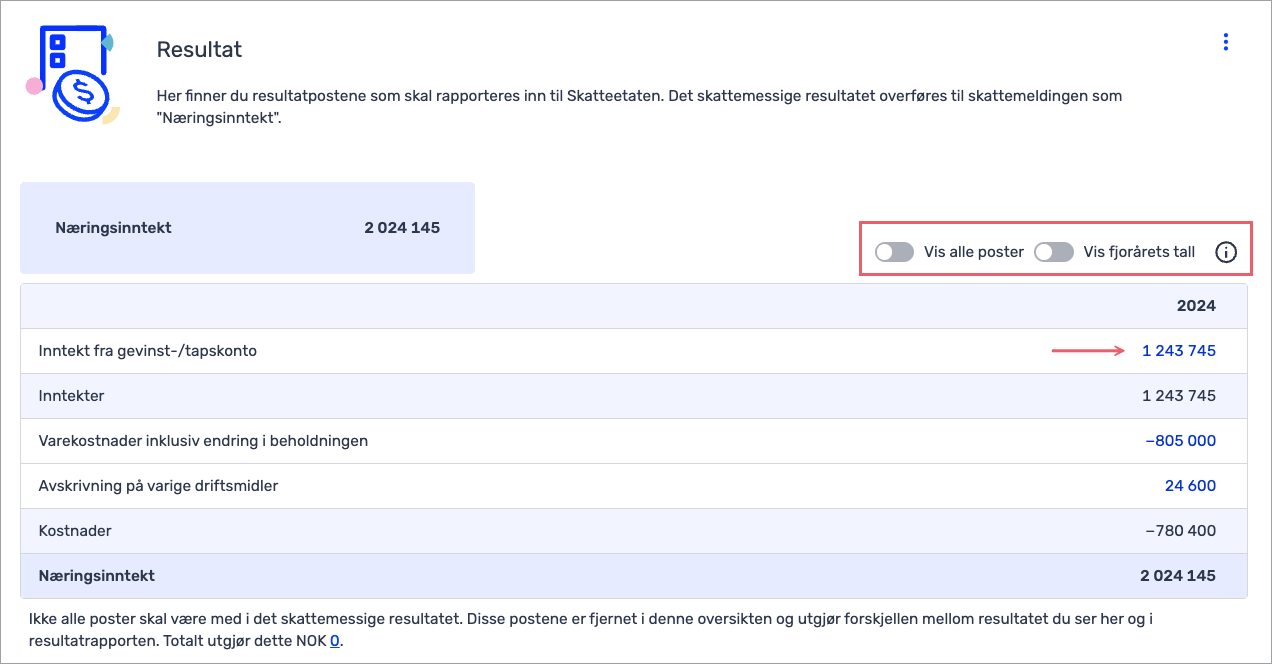Click the info icon beside Vis fjorårets tall
This screenshot has width=1272, height=664.
(x=1226, y=252)
